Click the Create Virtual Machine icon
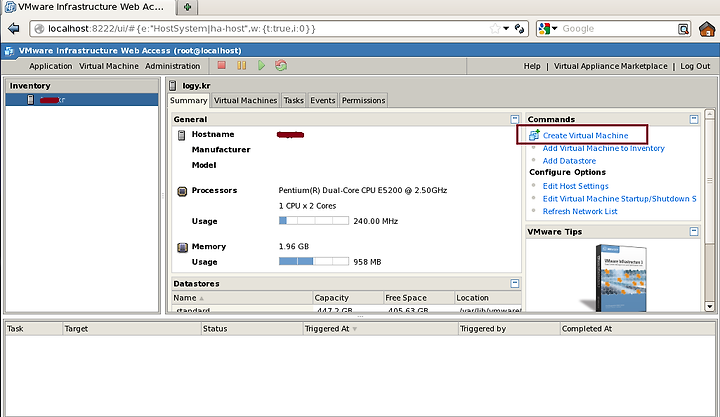720x417 pixels. (x=534, y=135)
